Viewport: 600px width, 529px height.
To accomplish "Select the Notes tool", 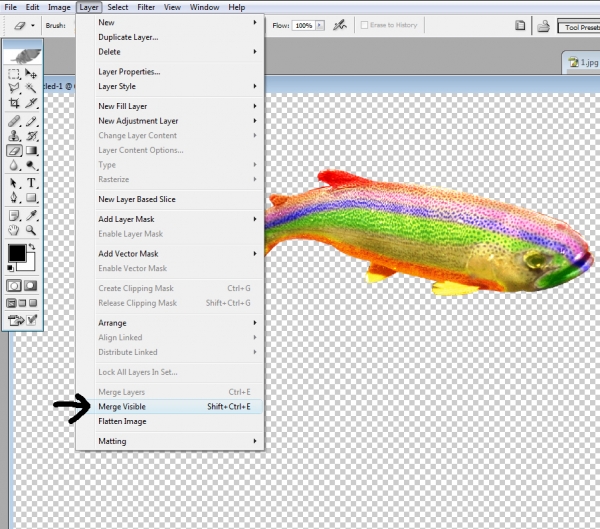I will point(14,216).
